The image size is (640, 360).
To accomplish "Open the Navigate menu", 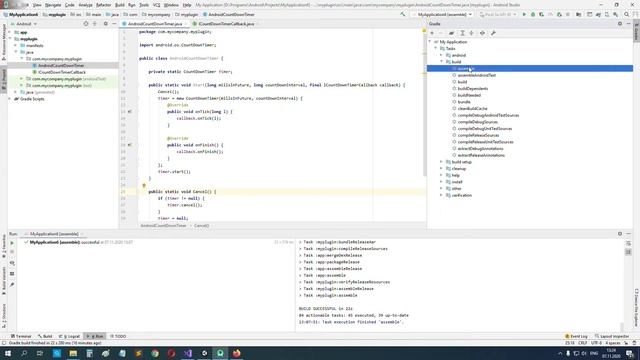I will 53,5.
